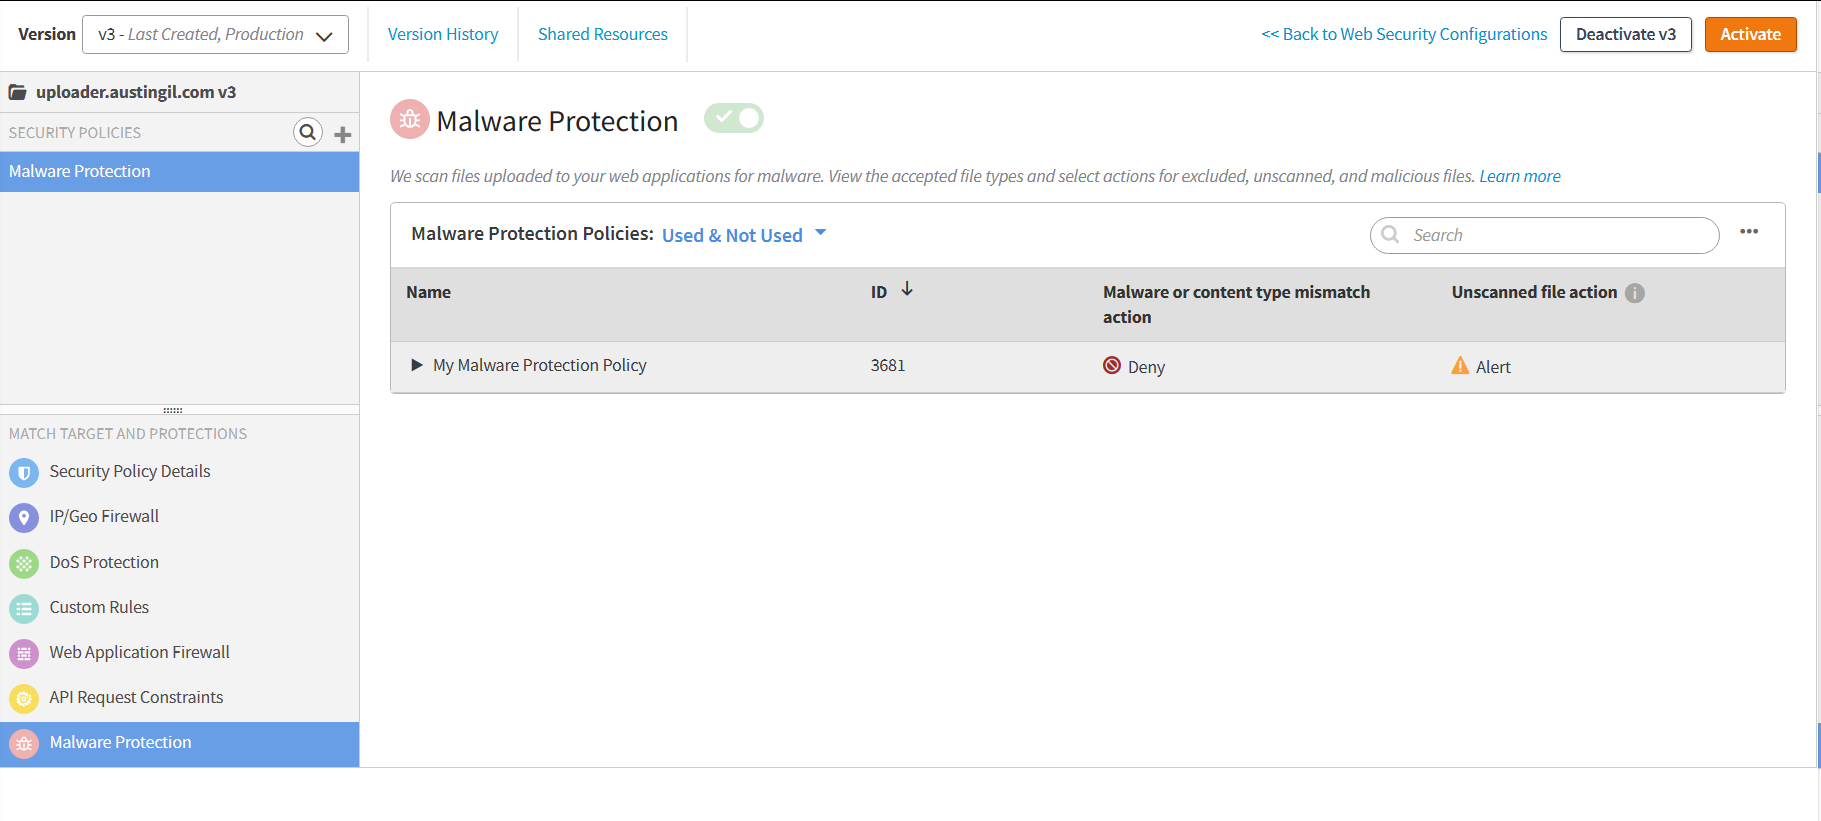Follow the Learn more link

[1519, 176]
